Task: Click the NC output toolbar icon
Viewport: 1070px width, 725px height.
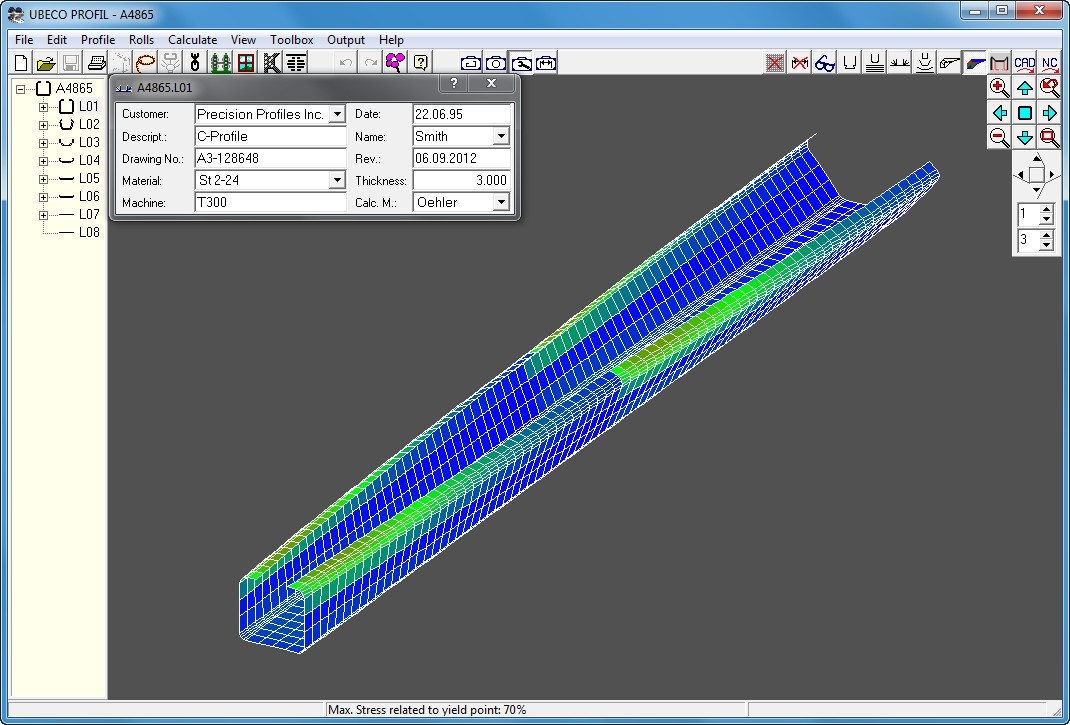Action: (x=1049, y=63)
